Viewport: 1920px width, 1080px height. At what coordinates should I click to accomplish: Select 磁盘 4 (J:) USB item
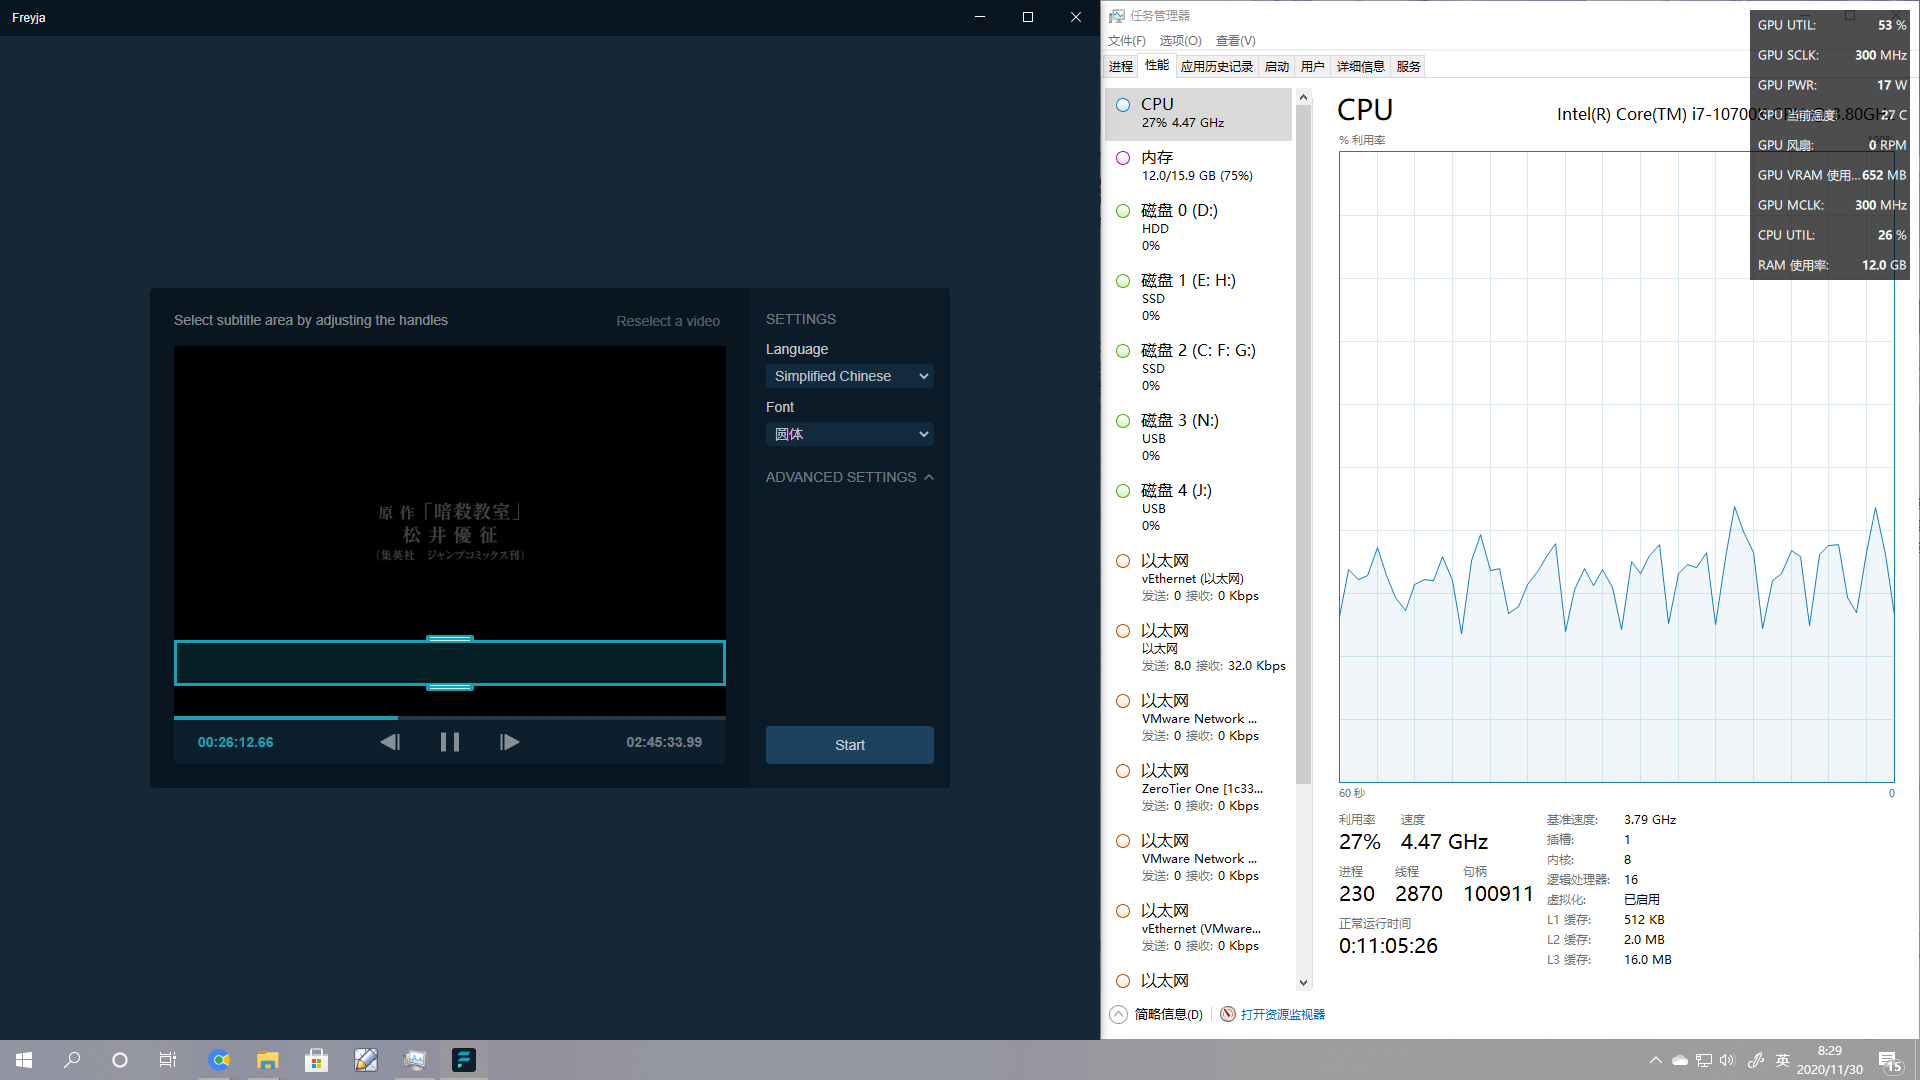[x=1198, y=508]
